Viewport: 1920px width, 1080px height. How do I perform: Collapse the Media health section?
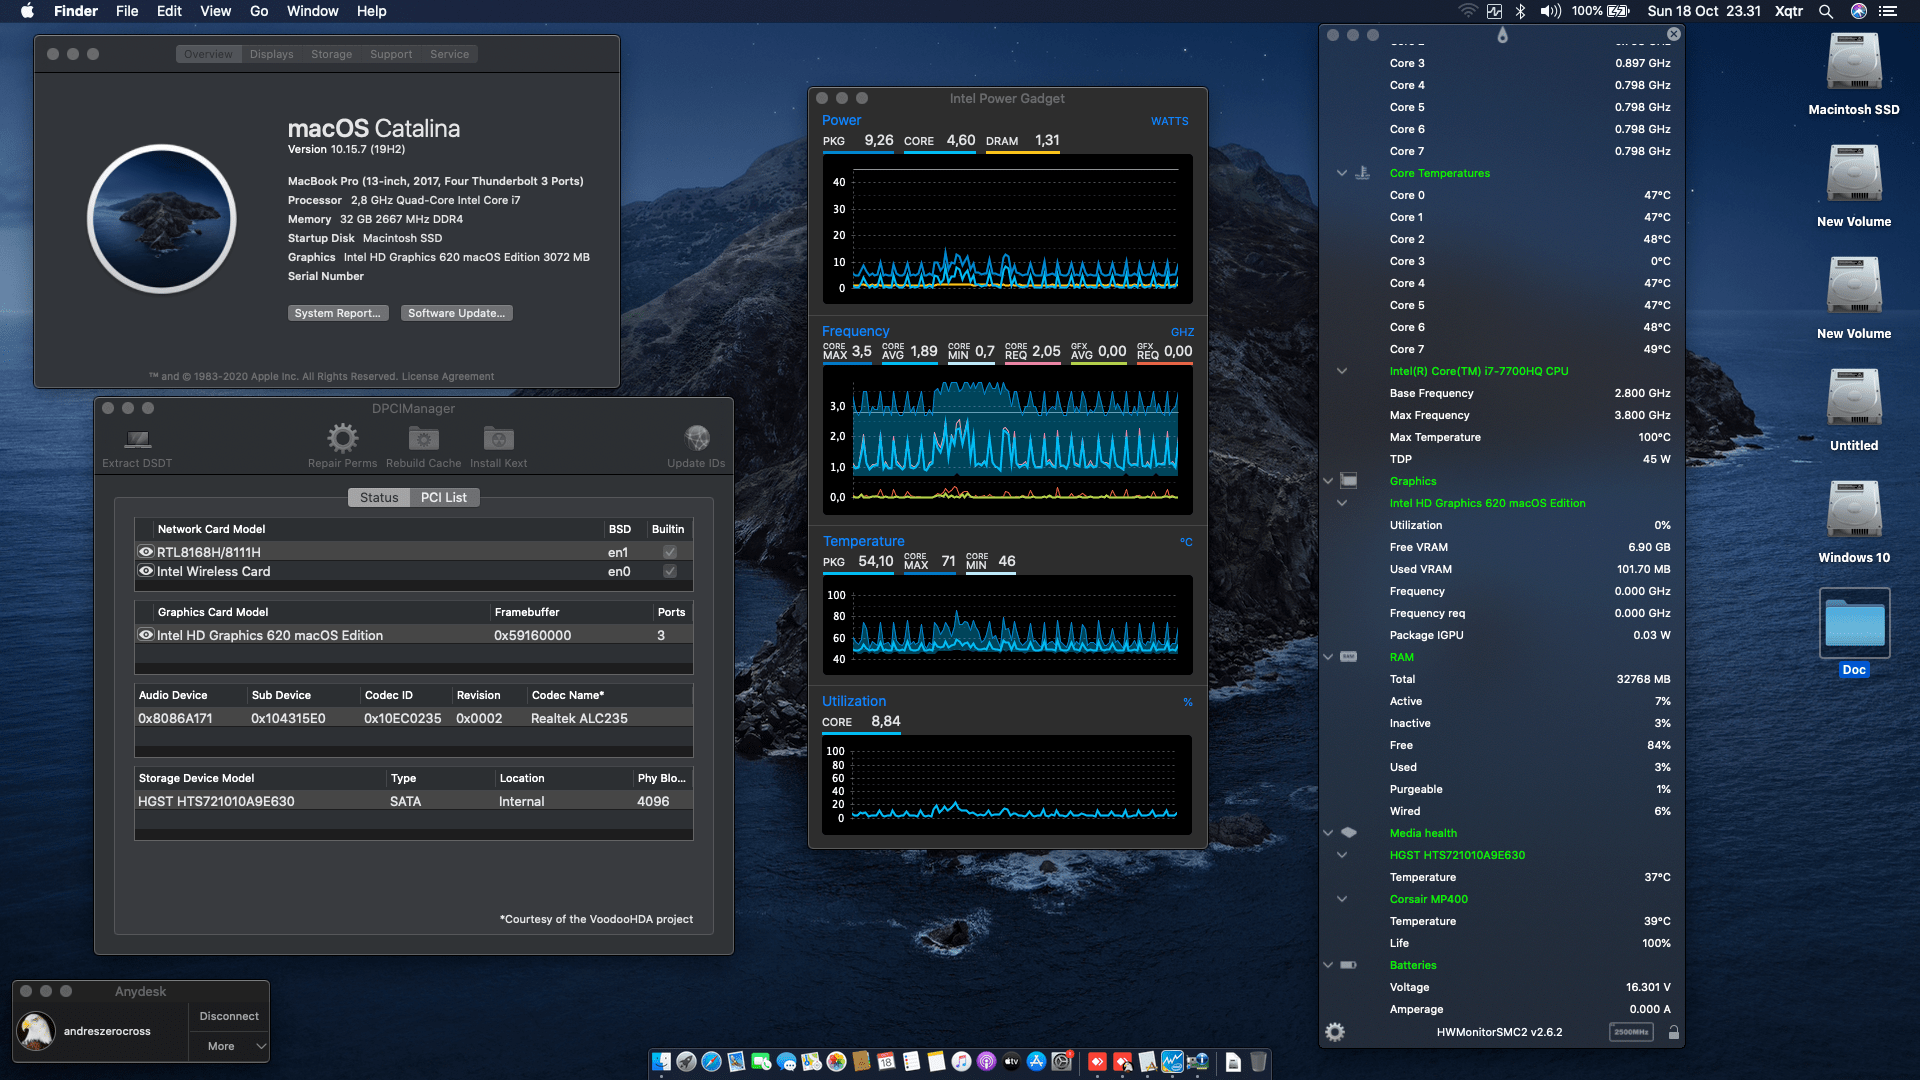click(x=1328, y=833)
